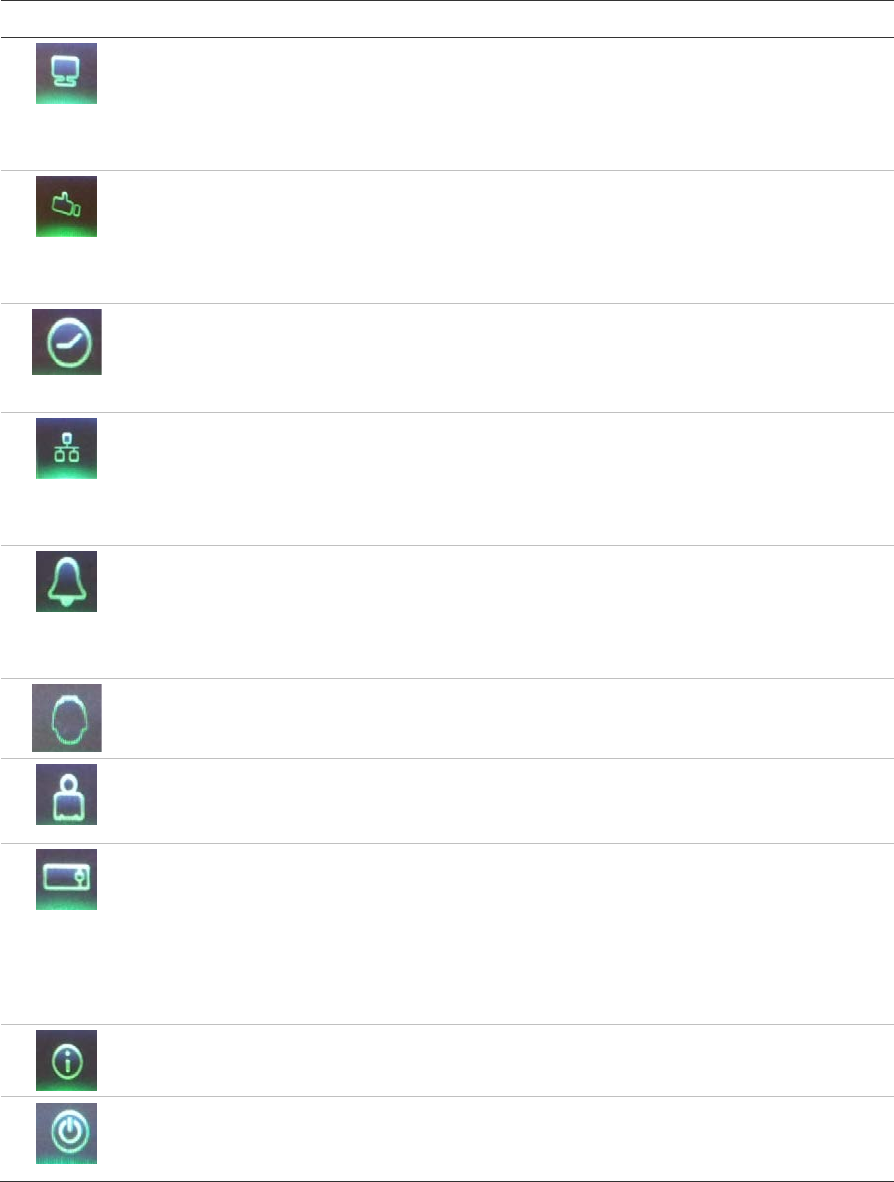Select the PTZ dome camera icon
The height and width of the screenshot is (1182, 894).
(66, 718)
